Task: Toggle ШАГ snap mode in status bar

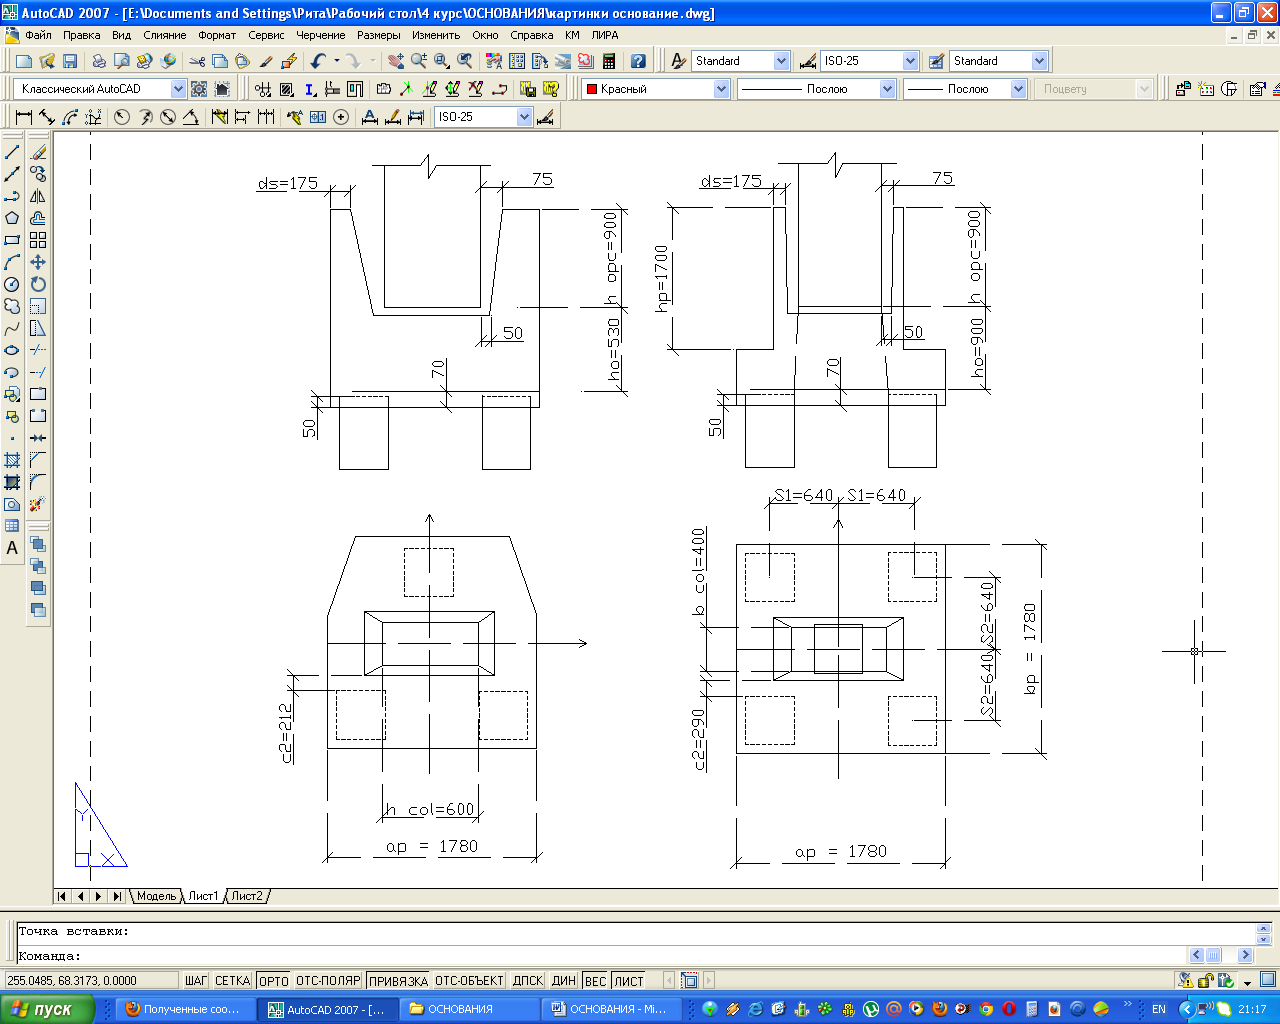Action: point(196,981)
